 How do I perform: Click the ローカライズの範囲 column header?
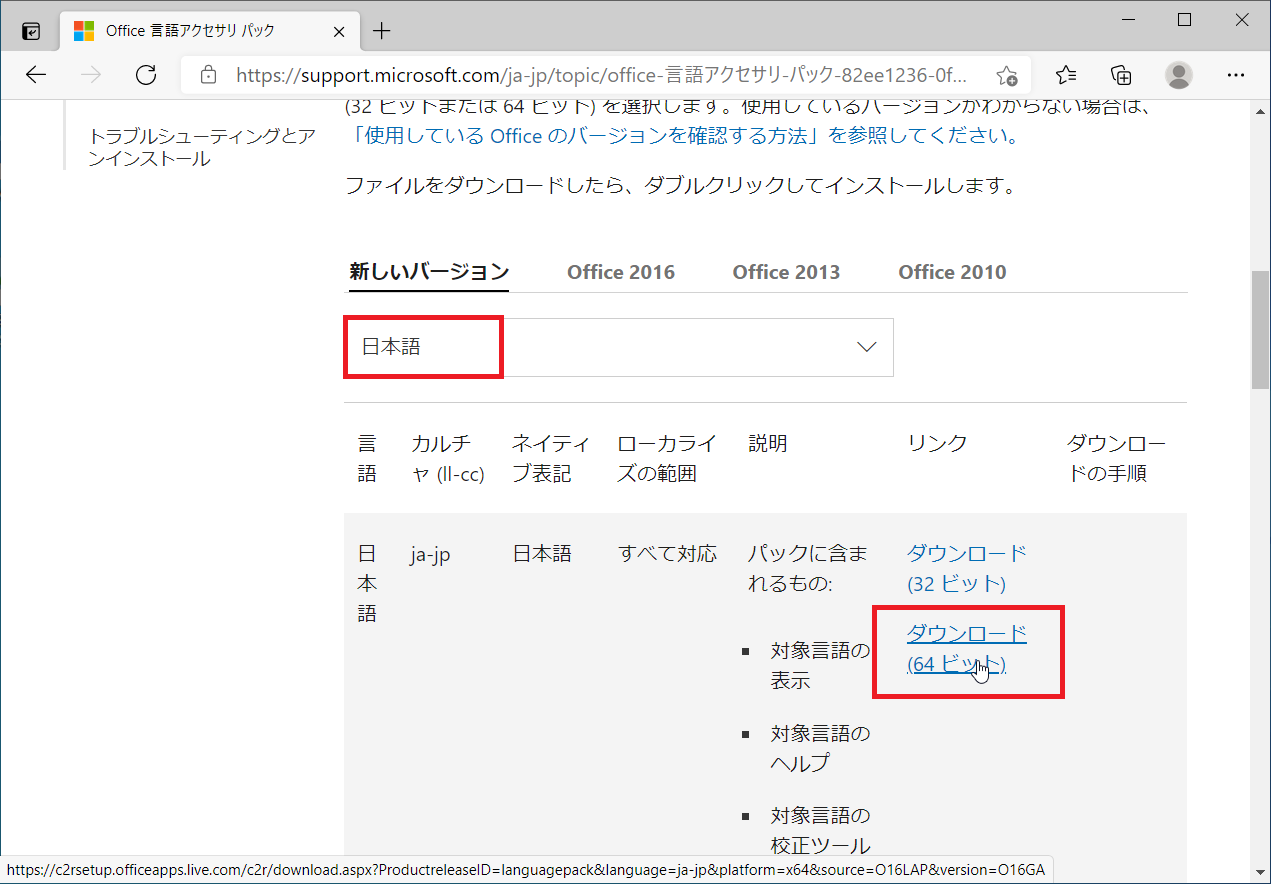667,459
